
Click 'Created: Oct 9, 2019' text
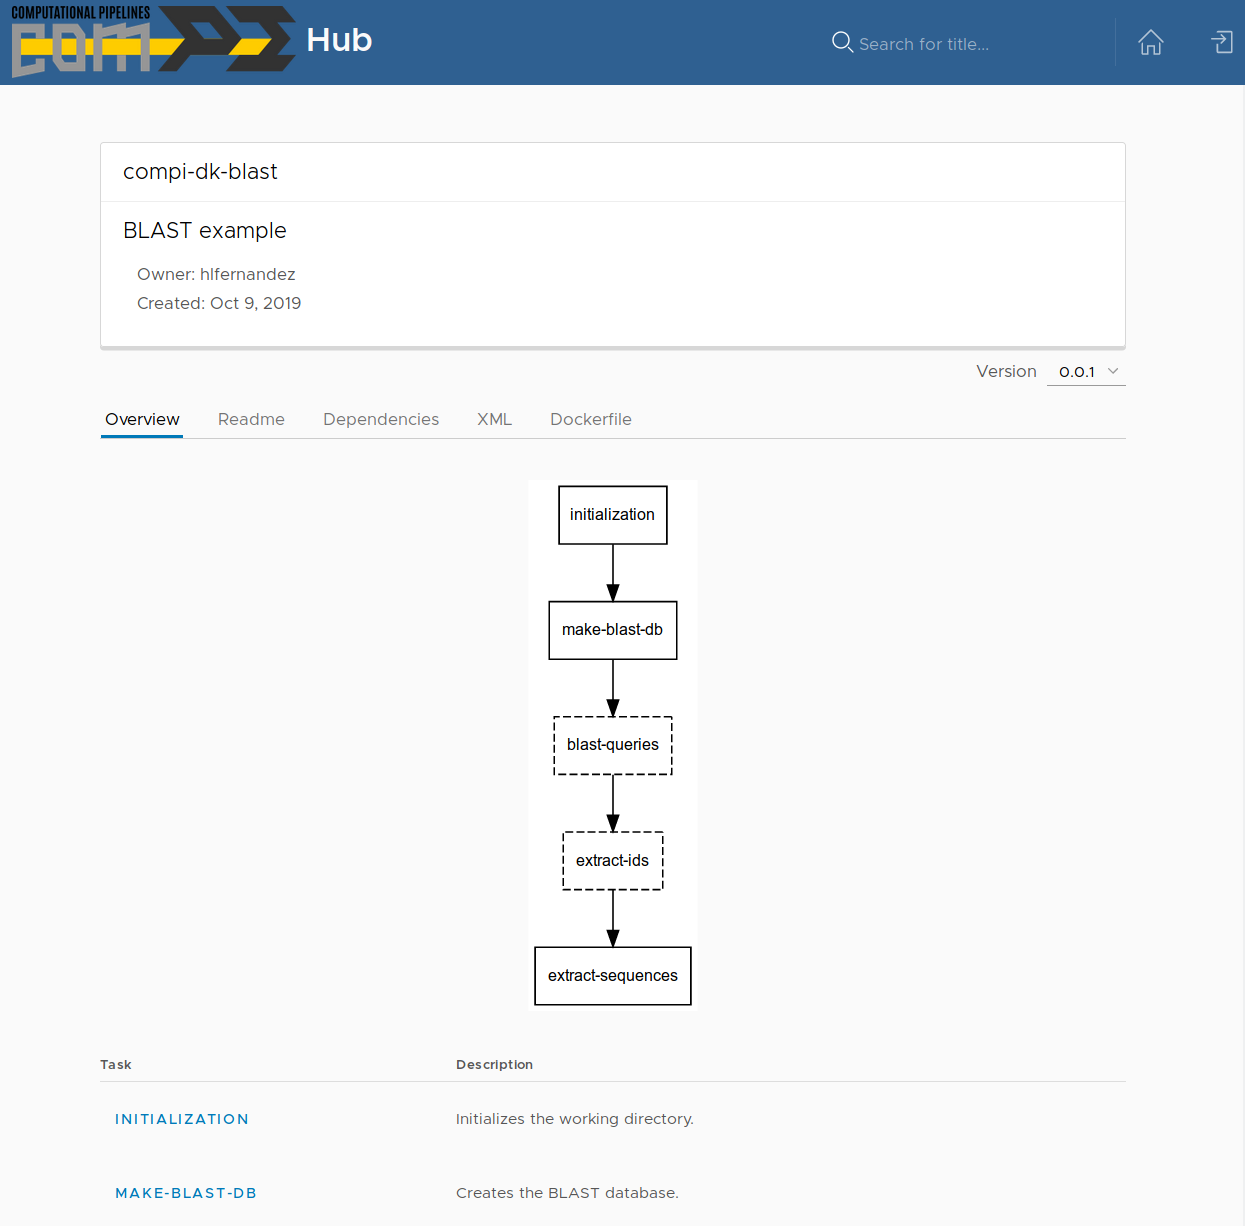point(219,303)
